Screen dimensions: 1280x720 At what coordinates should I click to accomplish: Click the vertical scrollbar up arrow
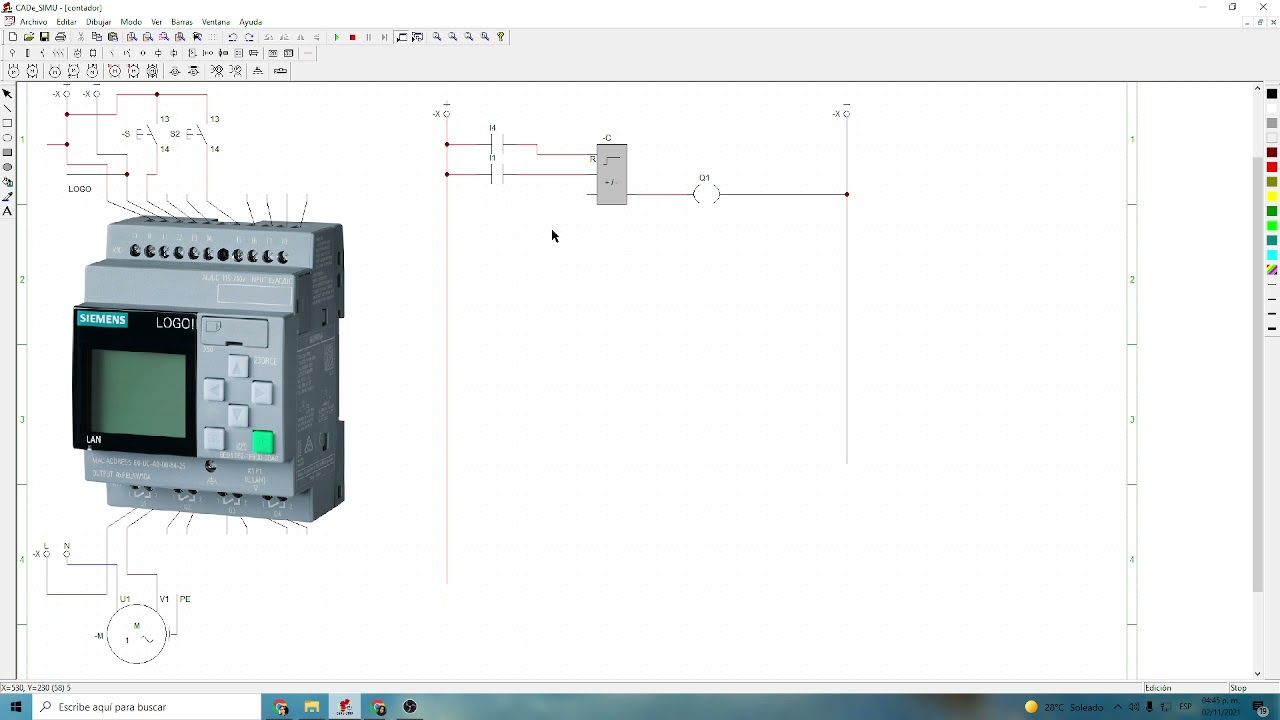[1258, 90]
